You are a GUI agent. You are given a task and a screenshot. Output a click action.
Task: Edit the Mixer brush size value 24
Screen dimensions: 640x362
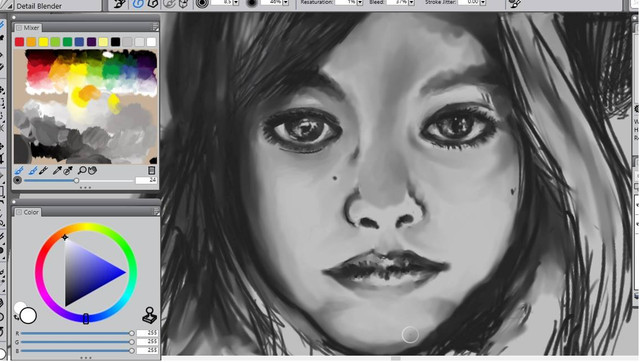[x=147, y=180]
